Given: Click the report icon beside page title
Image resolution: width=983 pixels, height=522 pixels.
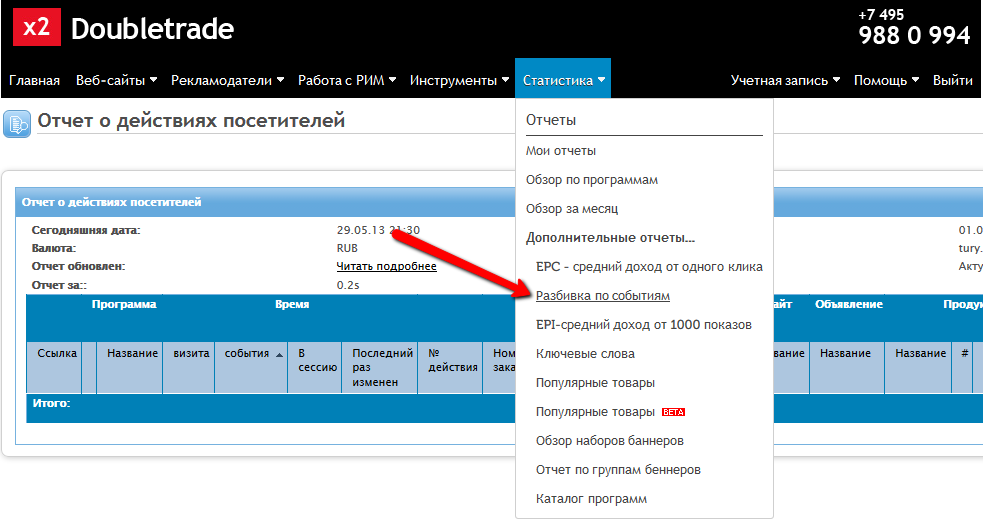Looking at the screenshot, I should point(16,123).
